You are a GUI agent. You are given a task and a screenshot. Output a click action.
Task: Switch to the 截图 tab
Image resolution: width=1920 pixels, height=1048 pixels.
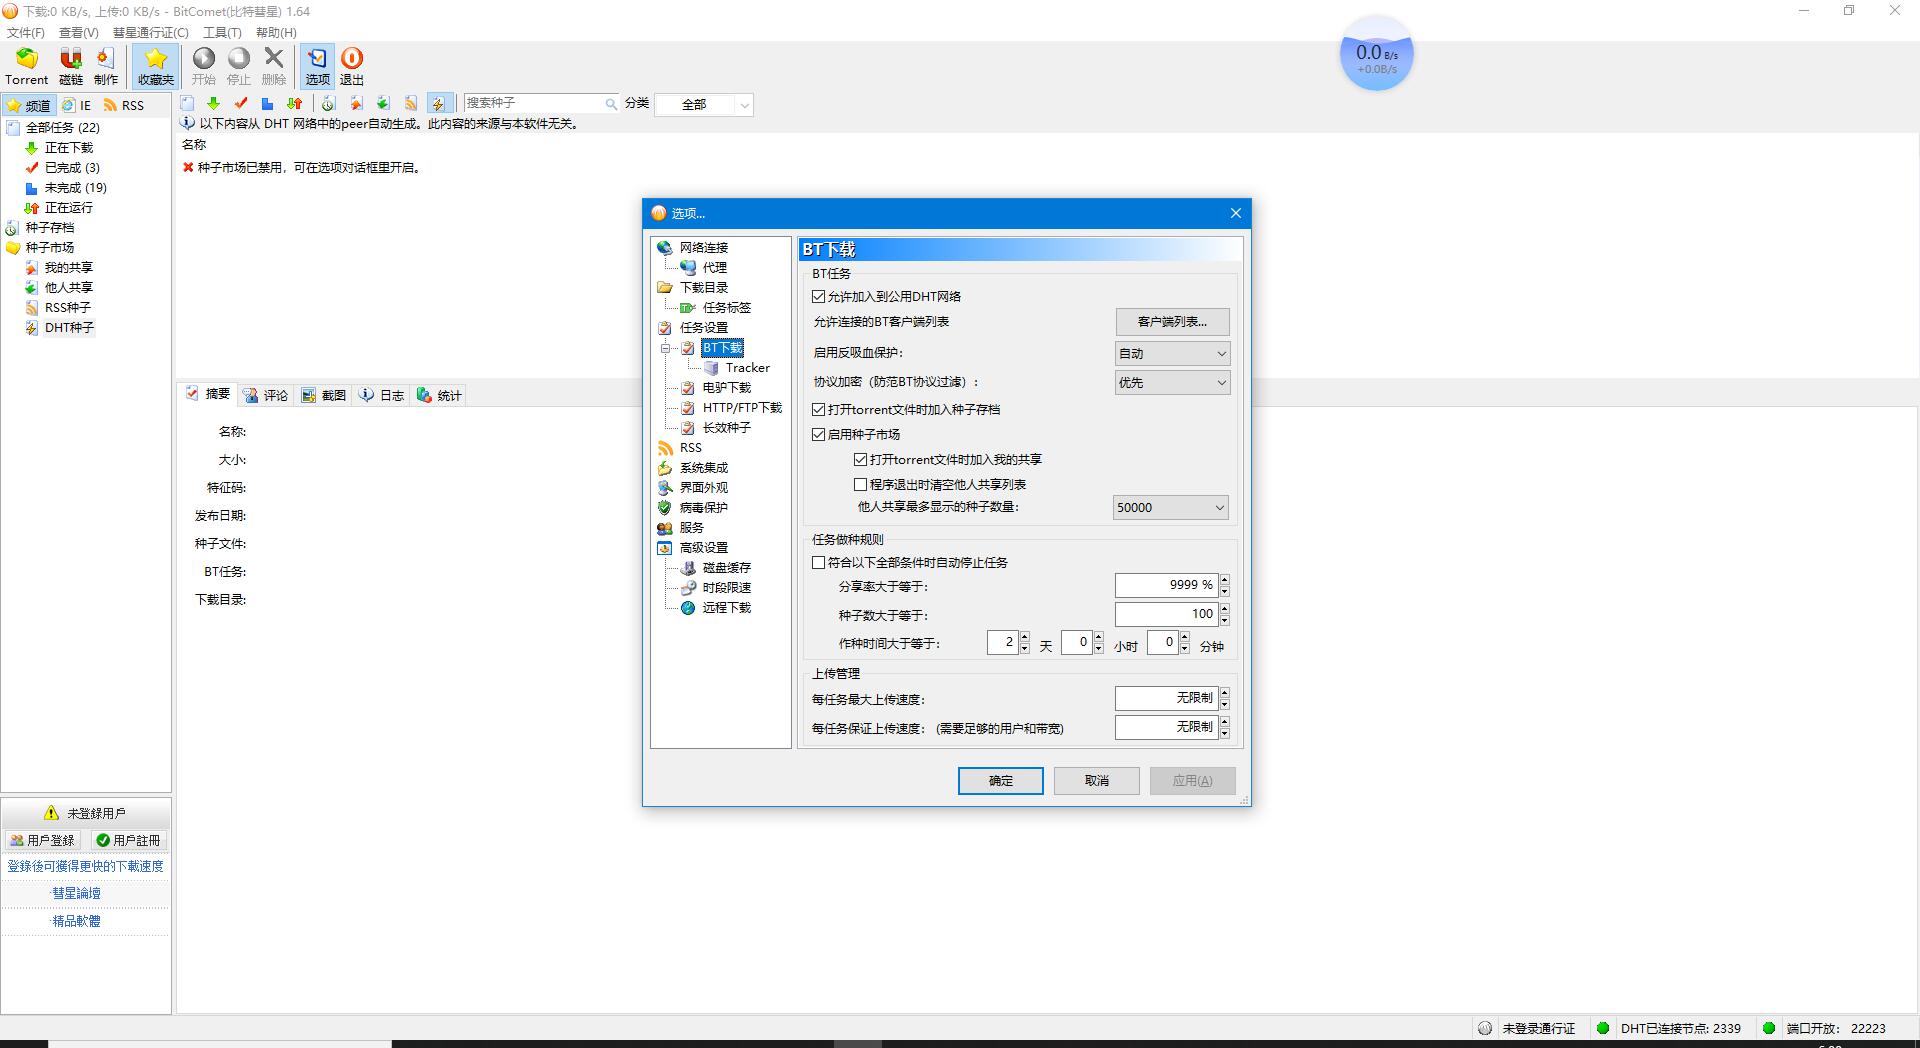click(324, 395)
